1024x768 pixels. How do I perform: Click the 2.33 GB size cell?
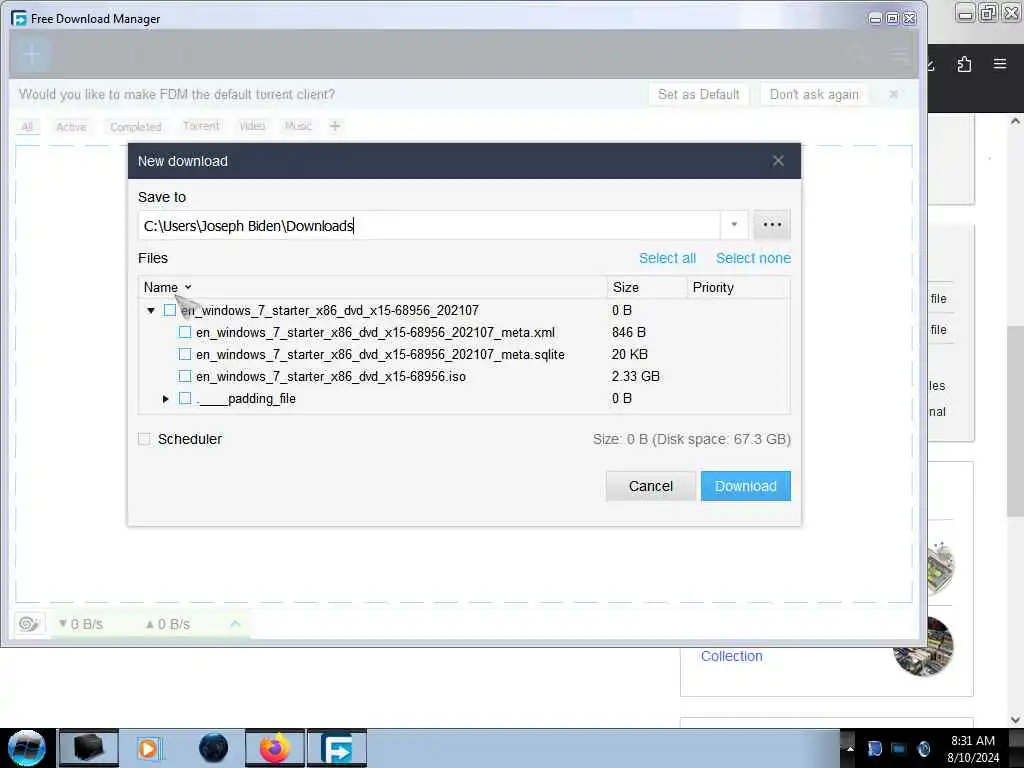(x=635, y=376)
